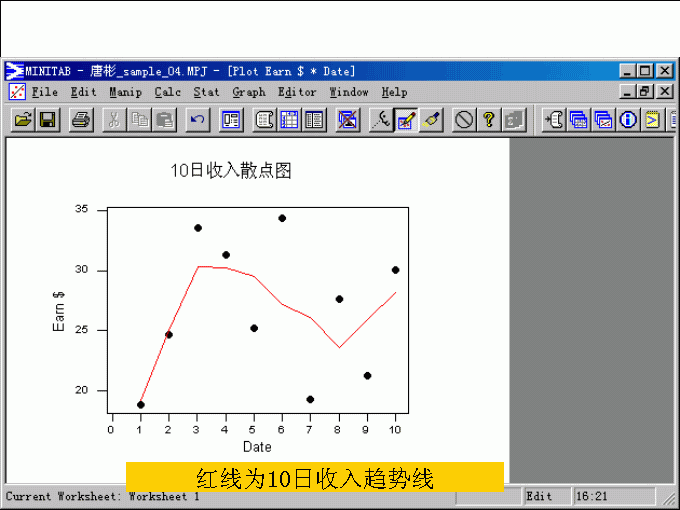Expand the Calc menu
The image size is (680, 510).
[168, 92]
